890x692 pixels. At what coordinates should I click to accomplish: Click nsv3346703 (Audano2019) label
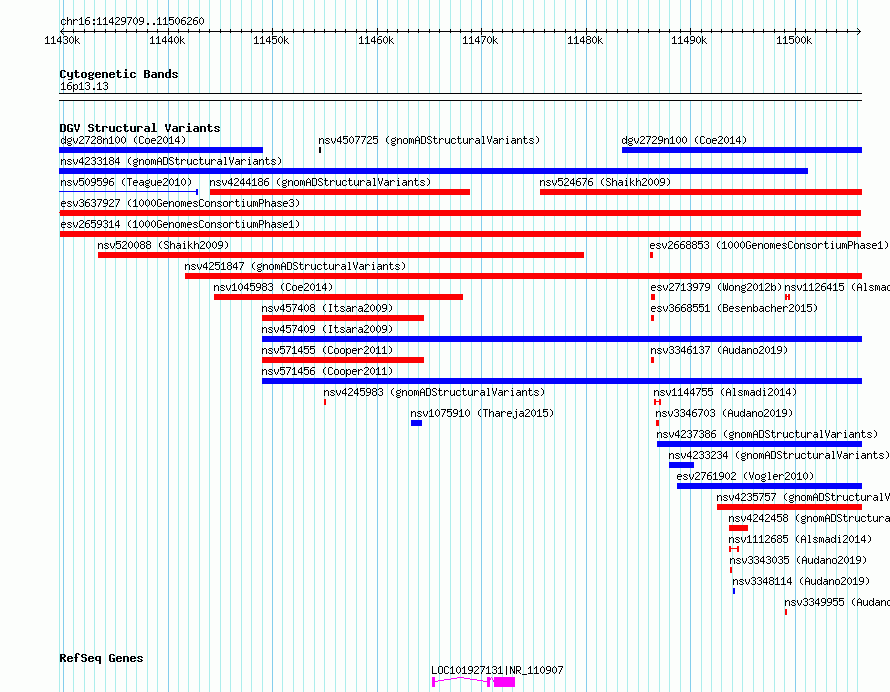pos(724,413)
